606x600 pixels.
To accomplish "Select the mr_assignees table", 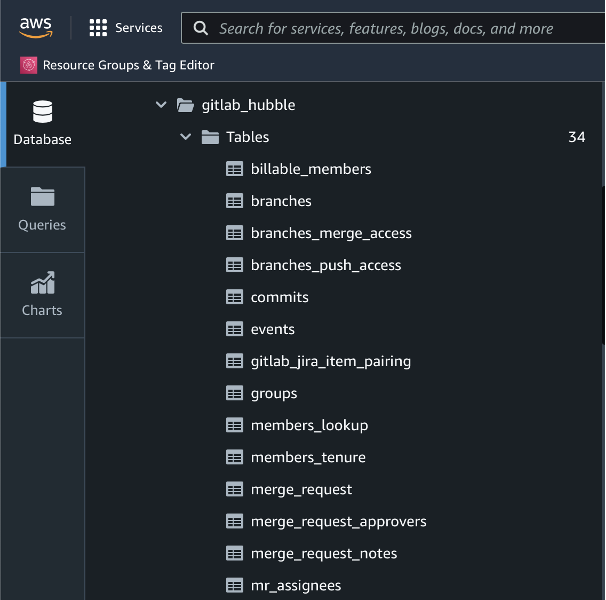I will tap(296, 586).
